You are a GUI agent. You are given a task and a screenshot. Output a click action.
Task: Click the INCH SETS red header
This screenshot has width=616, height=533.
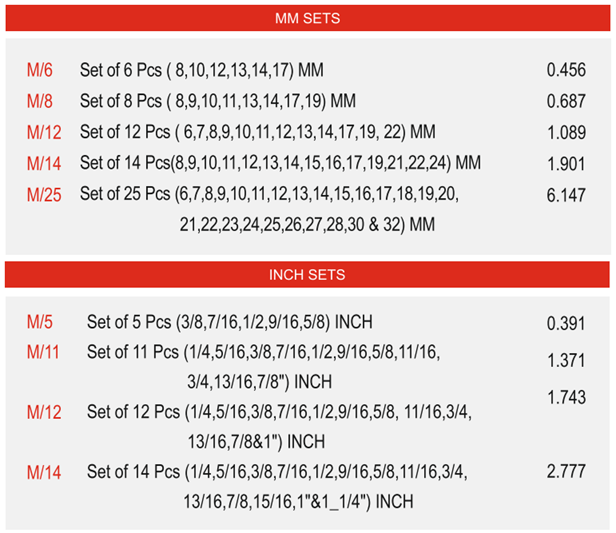click(x=307, y=275)
